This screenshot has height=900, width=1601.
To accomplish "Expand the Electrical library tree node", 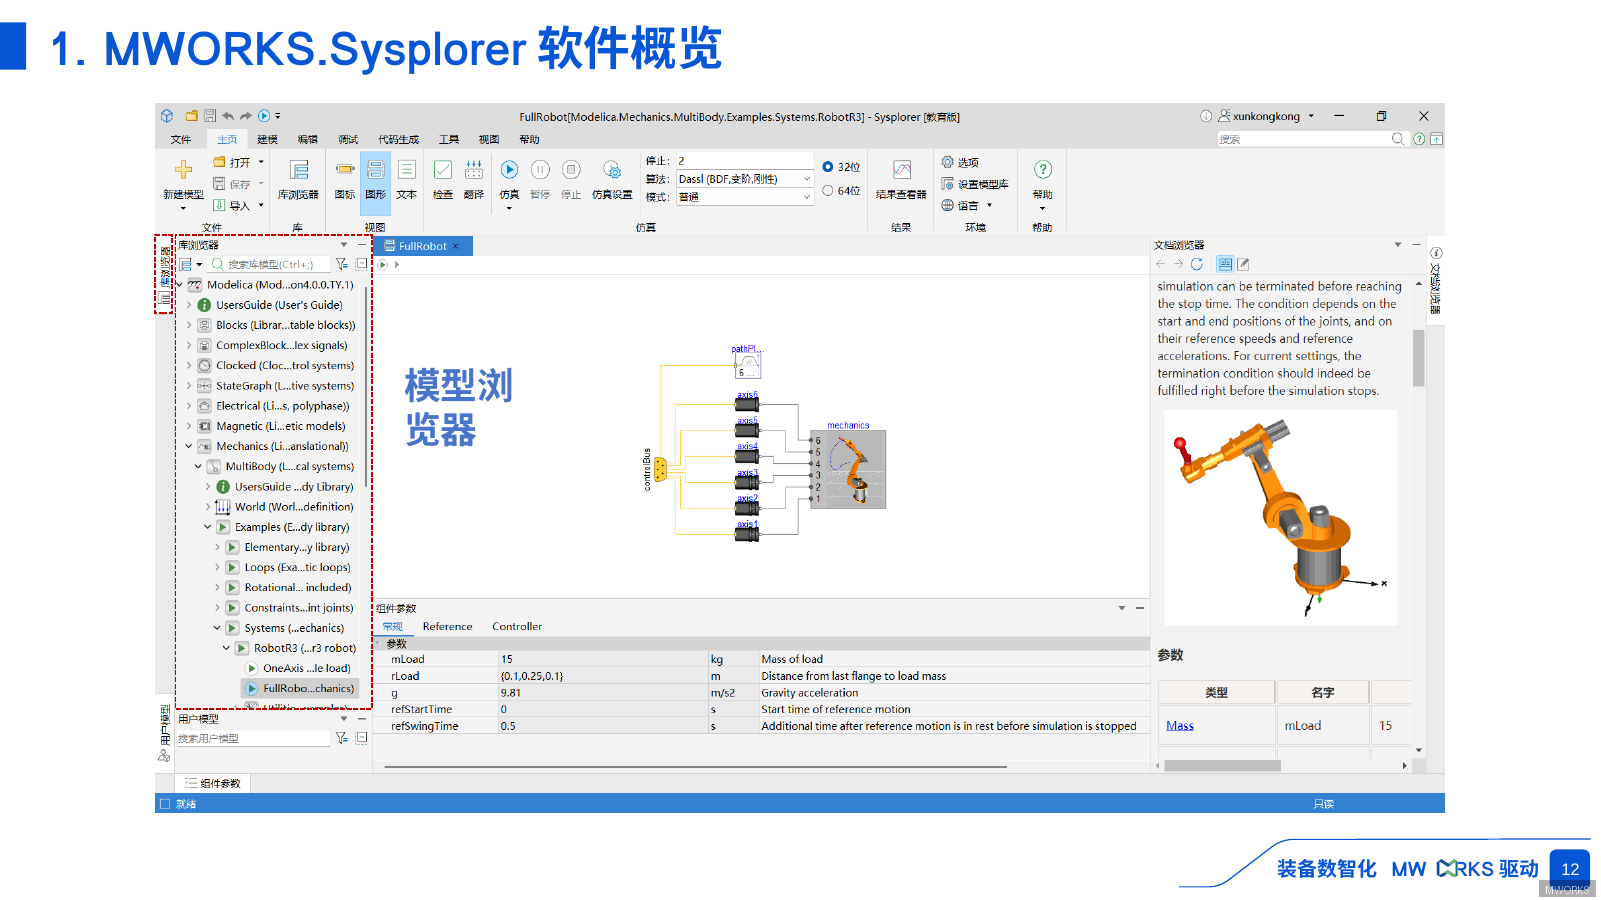I will 189,406.
